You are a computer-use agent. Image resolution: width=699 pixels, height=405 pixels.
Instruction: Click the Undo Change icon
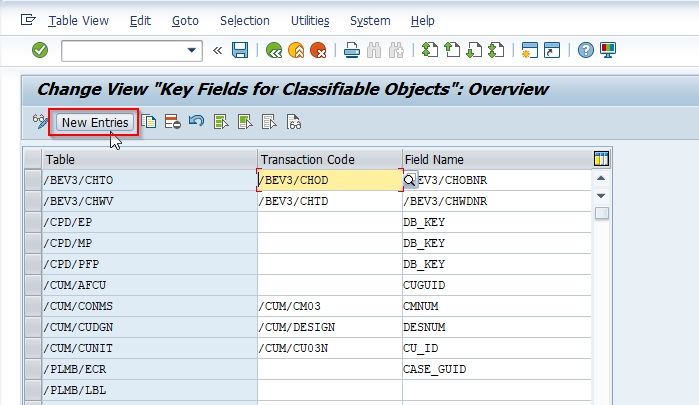[196, 121]
